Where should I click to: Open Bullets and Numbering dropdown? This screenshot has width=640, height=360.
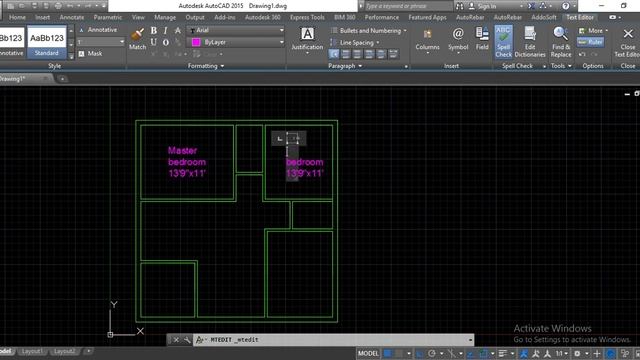[x=369, y=31]
